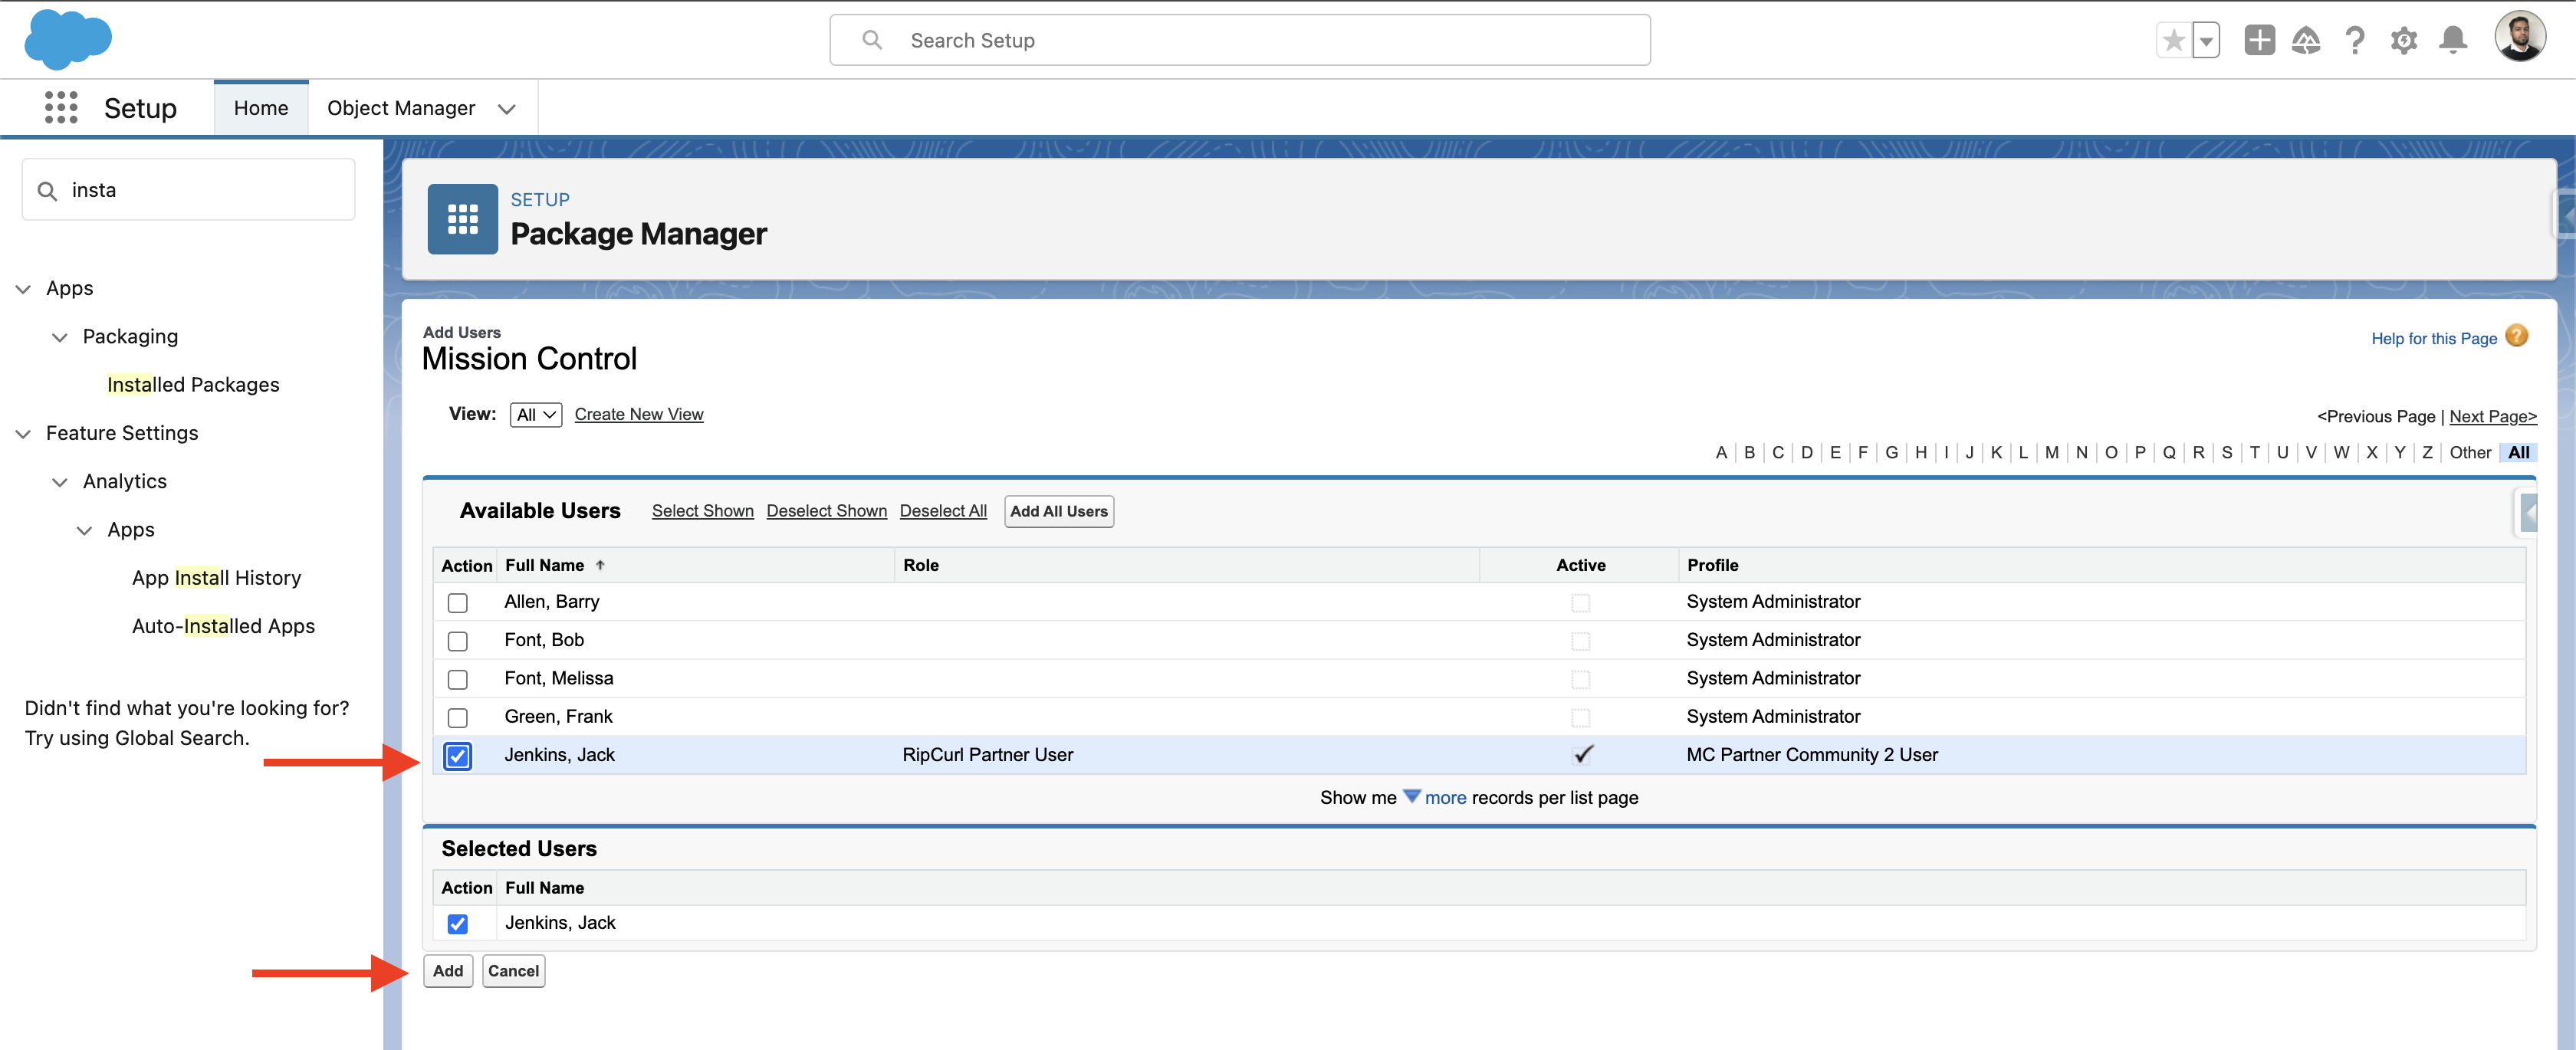Uncheck Jenkins, Jack in Available Users
2576x1050 pixels.
(458, 757)
